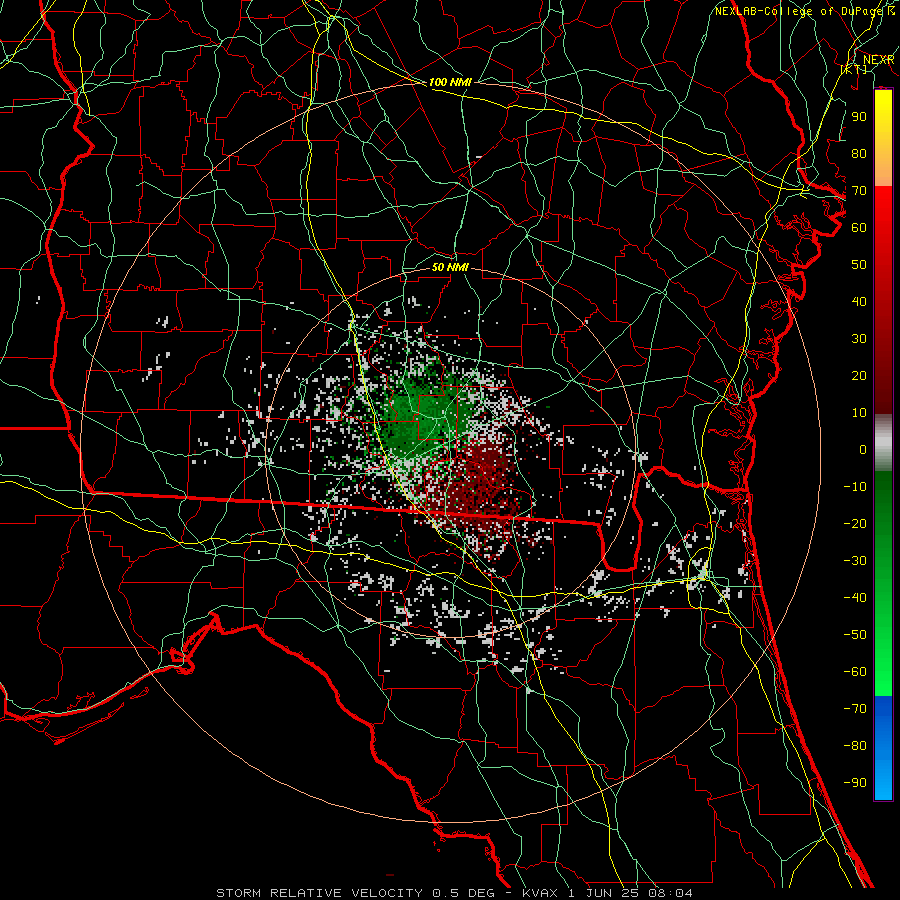Click the 40 value on velocity scale
Screen dimensions: 900x900
tap(859, 302)
